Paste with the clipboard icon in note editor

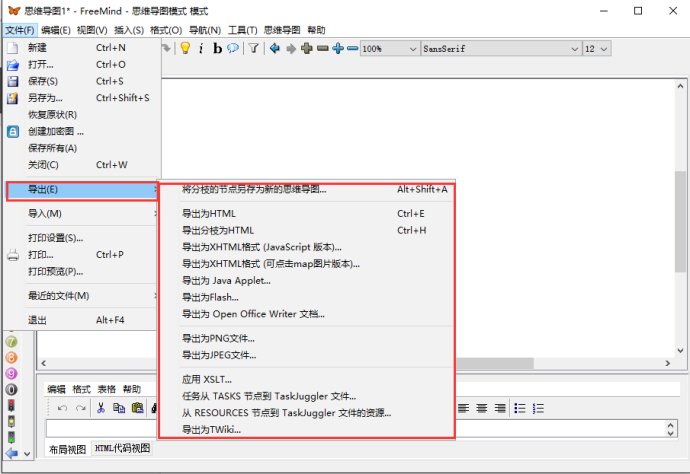coord(137,408)
